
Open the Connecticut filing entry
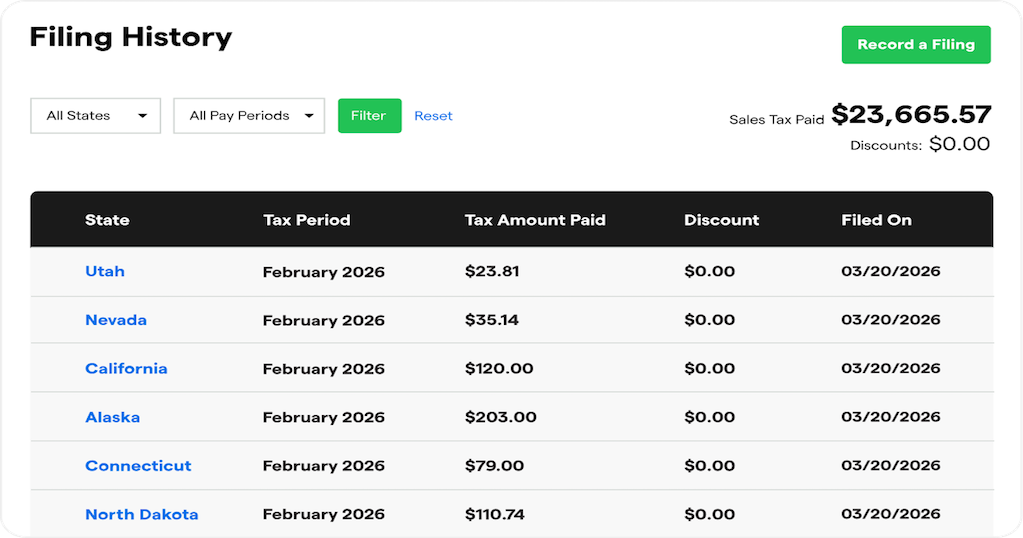138,465
